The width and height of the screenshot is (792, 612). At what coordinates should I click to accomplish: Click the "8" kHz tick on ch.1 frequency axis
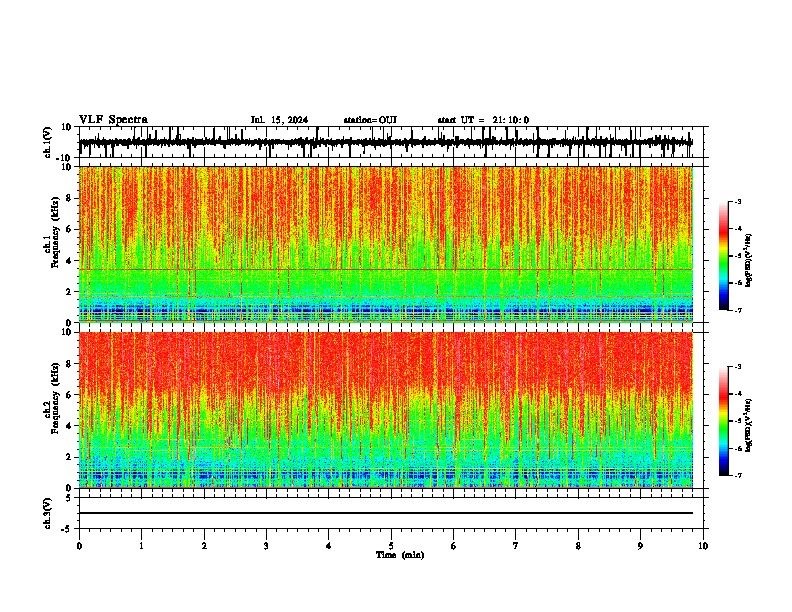70,198
